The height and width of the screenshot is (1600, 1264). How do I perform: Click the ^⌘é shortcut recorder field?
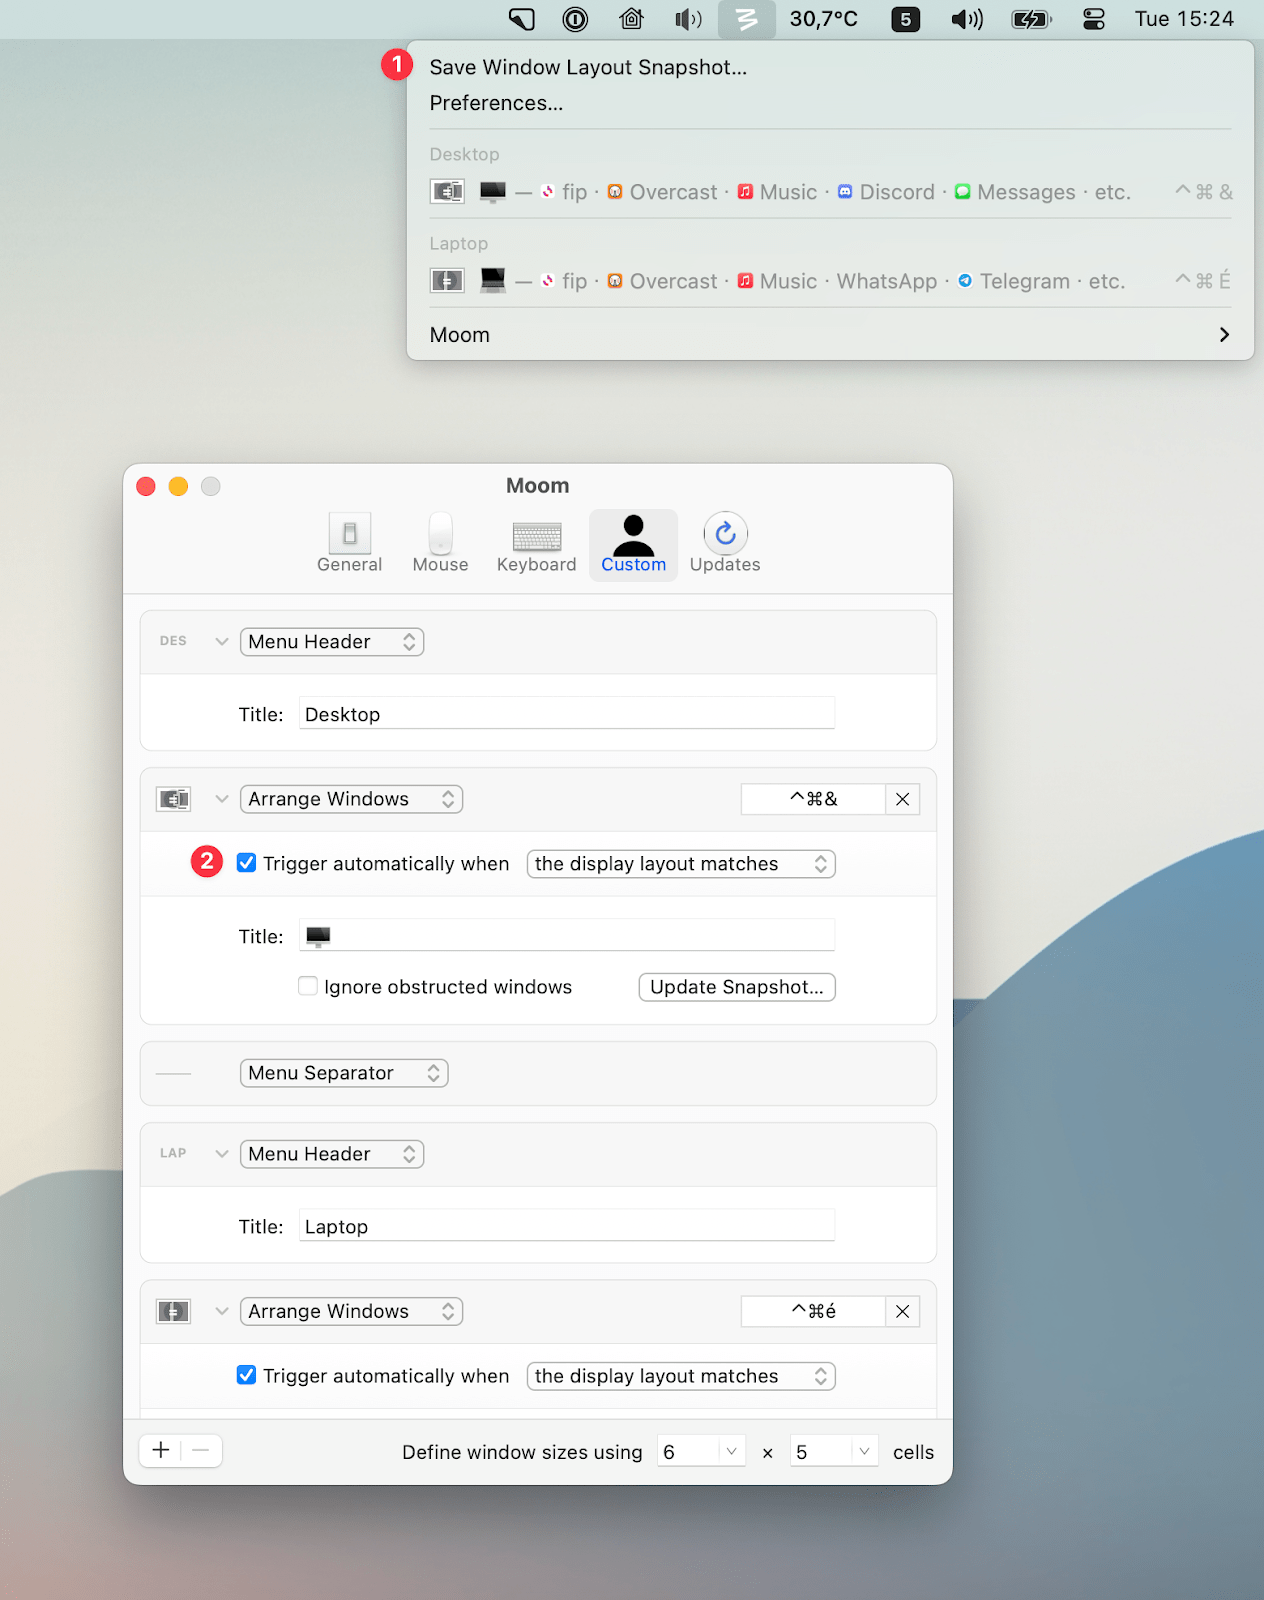coord(813,1311)
